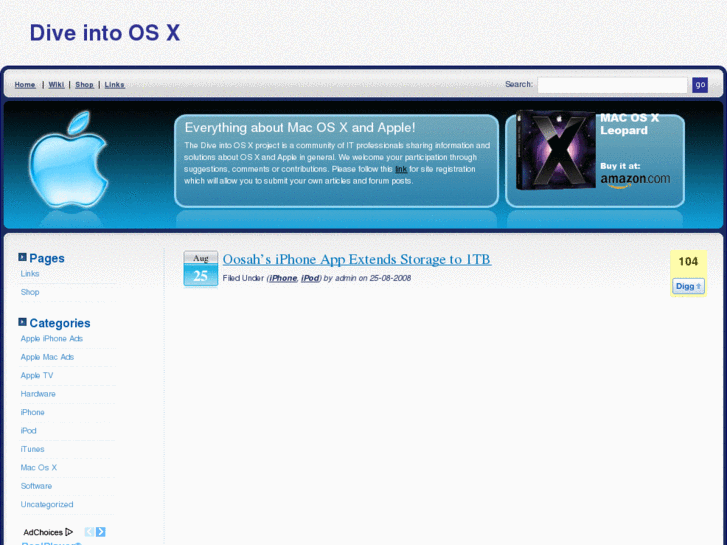Image resolution: width=727 pixels, height=545 pixels.
Task: Open the AdChoices info icon
Action: pos(69,532)
